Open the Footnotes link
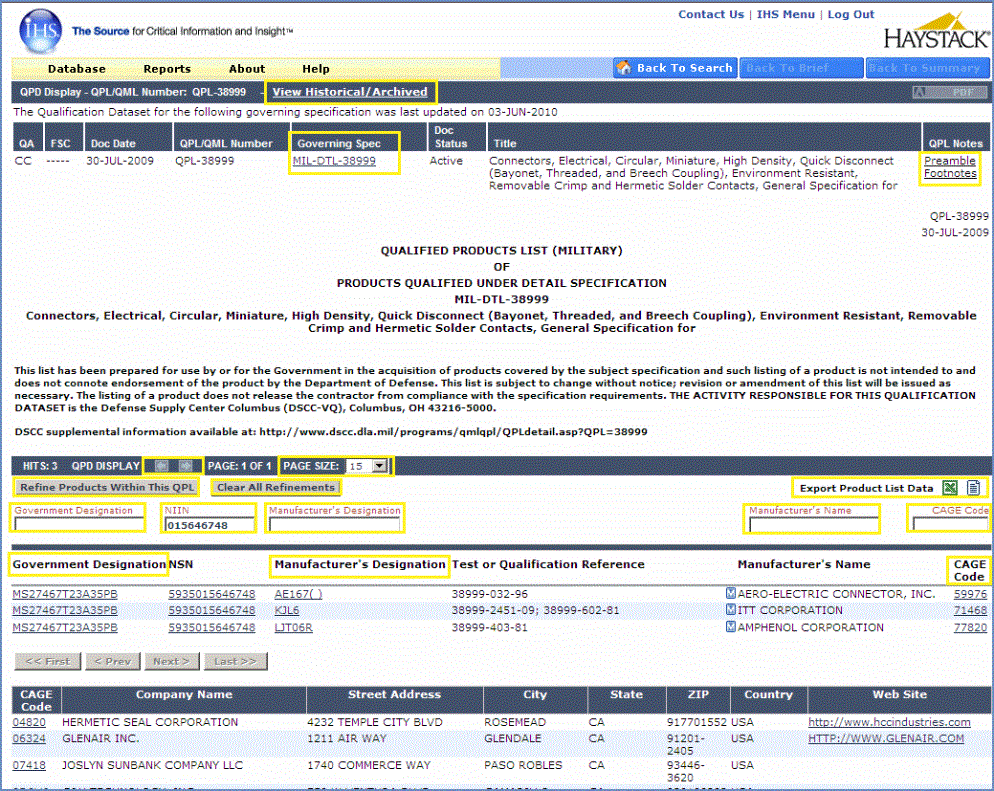Image resolution: width=994 pixels, height=791 pixels. [950, 173]
